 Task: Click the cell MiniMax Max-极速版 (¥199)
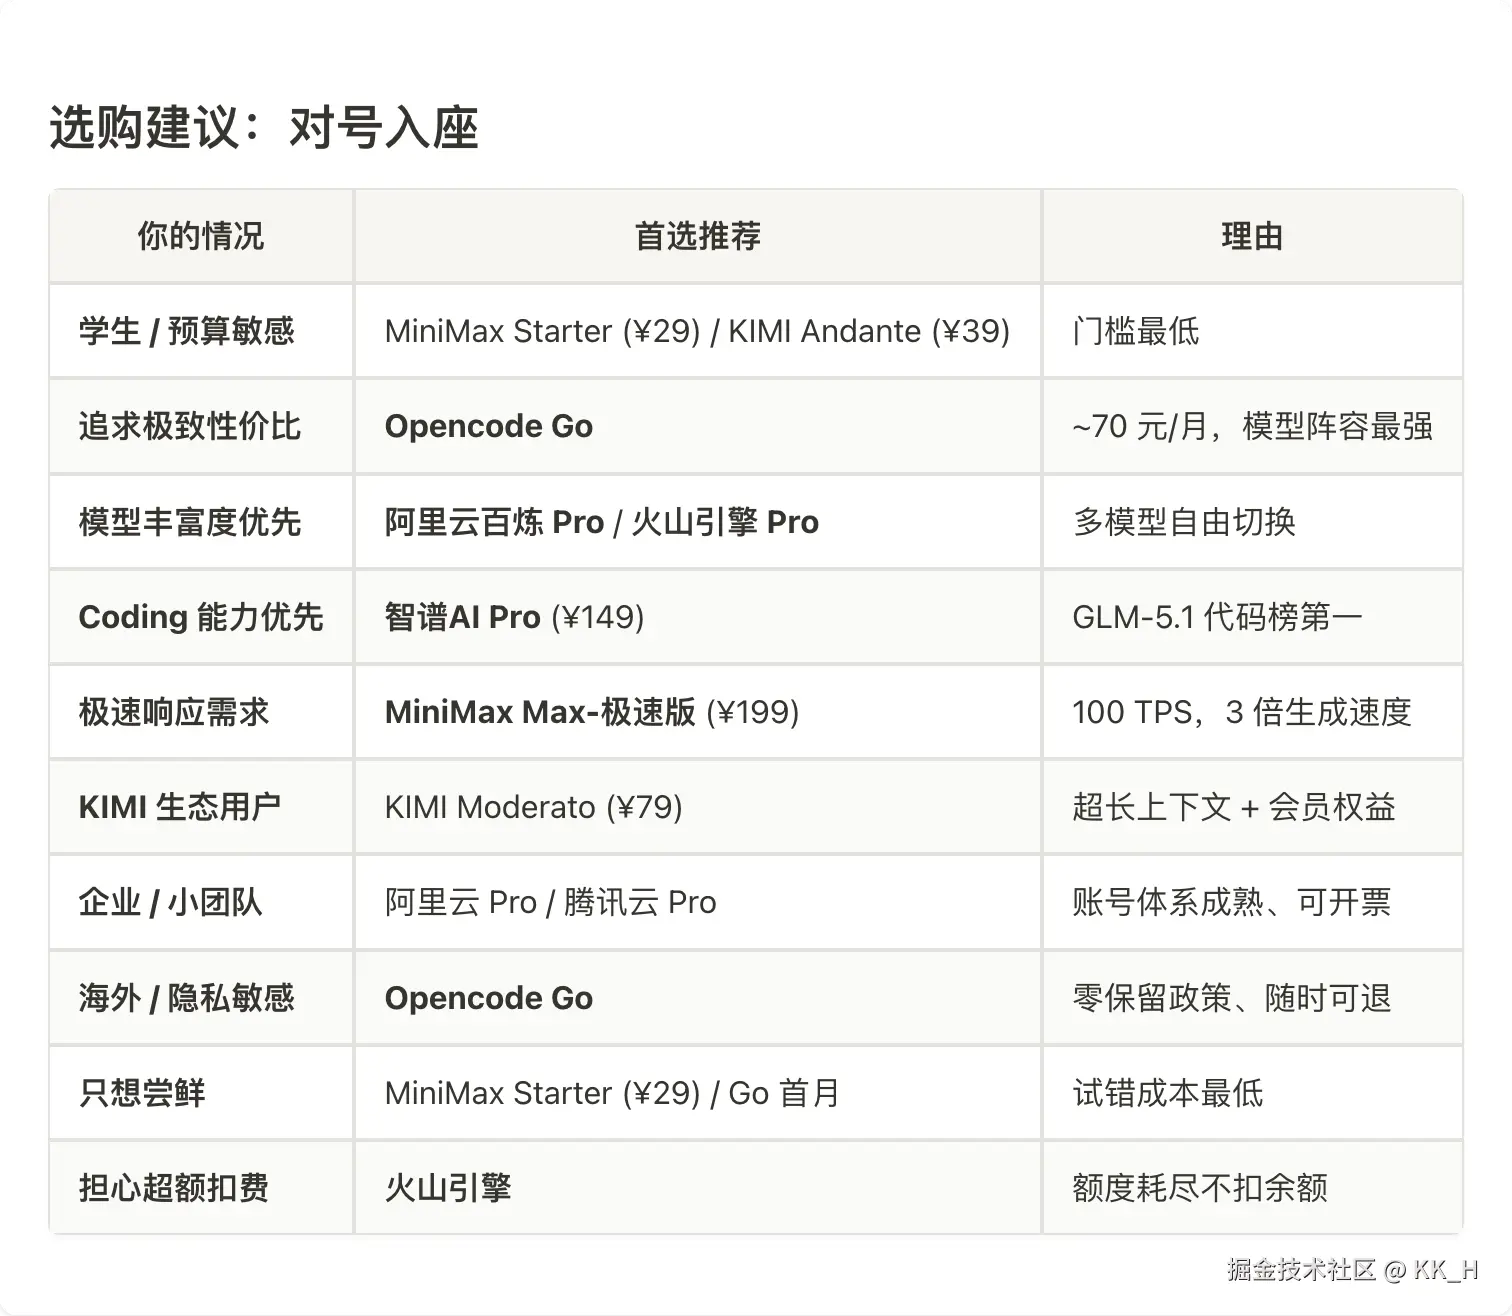click(x=698, y=712)
